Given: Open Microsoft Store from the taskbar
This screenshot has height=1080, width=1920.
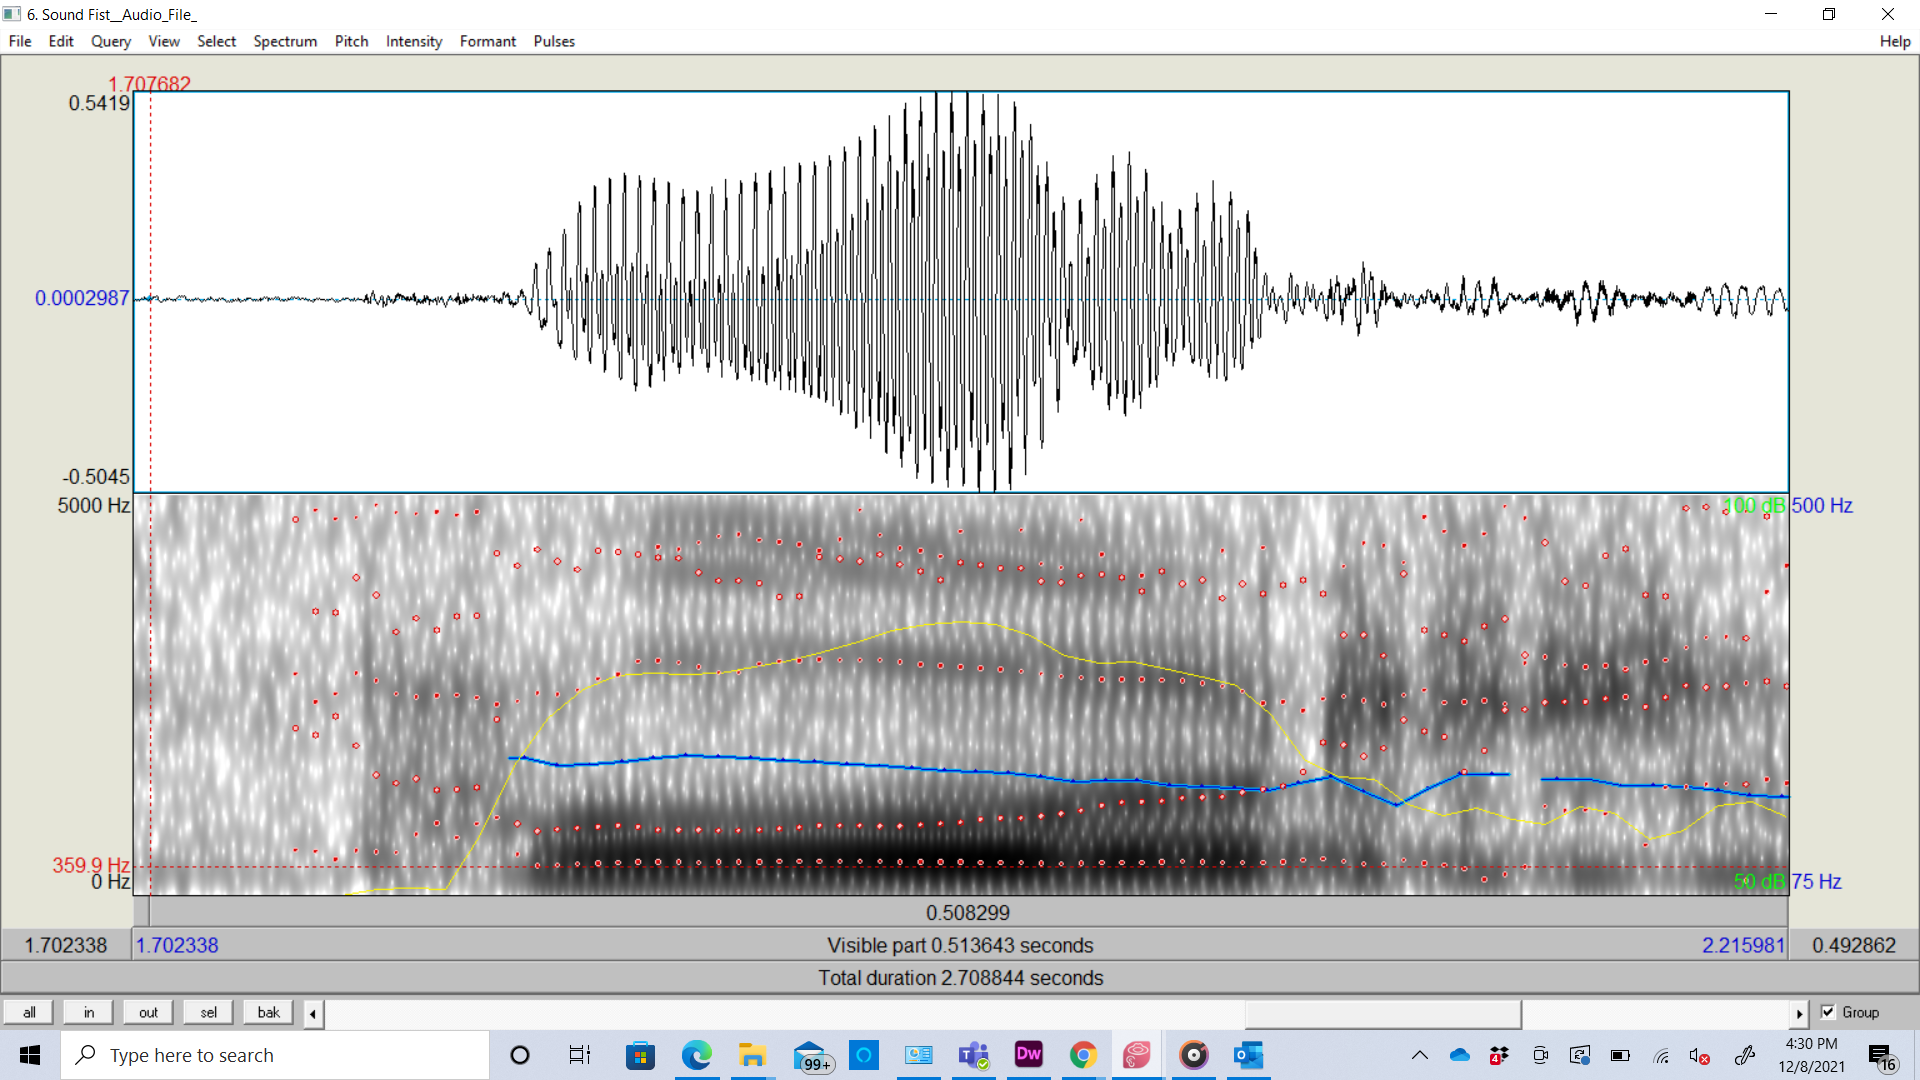Looking at the screenshot, I should (640, 1055).
